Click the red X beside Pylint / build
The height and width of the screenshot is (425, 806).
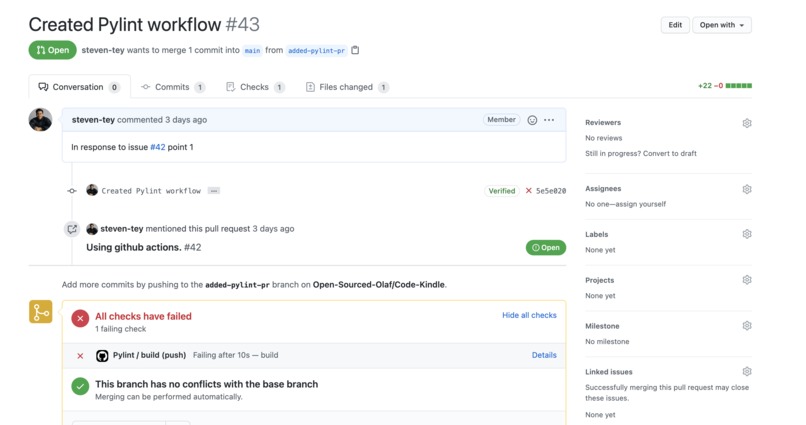[80, 356]
